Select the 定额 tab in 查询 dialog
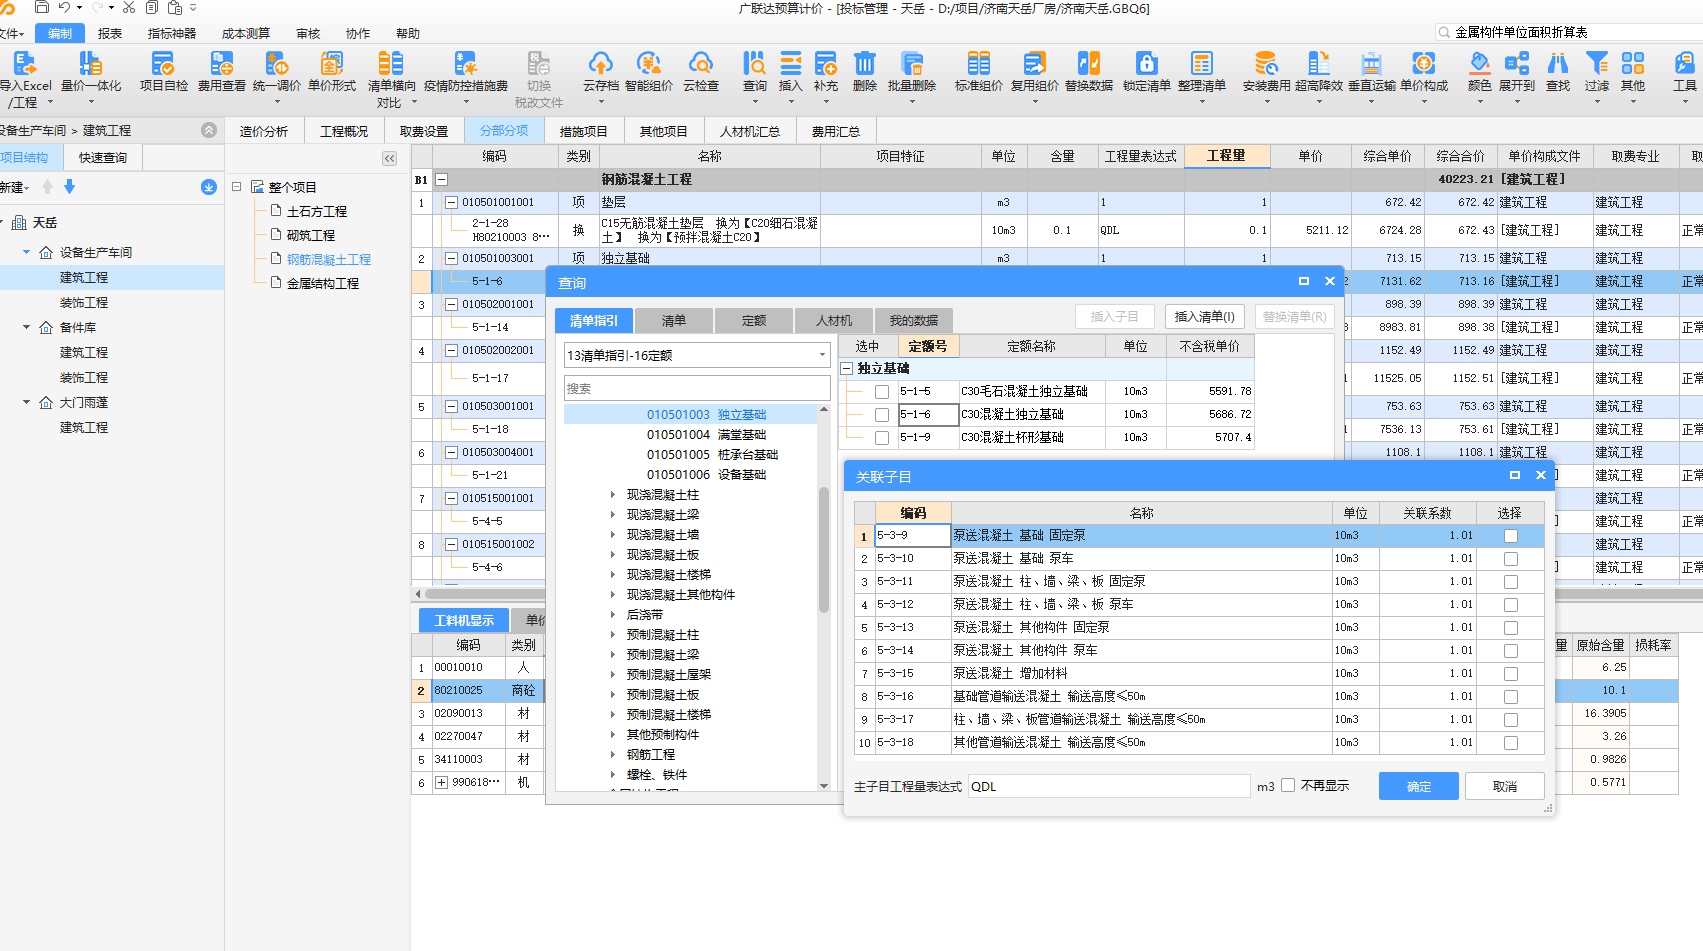Image resolution: width=1703 pixels, height=951 pixels. coord(754,321)
